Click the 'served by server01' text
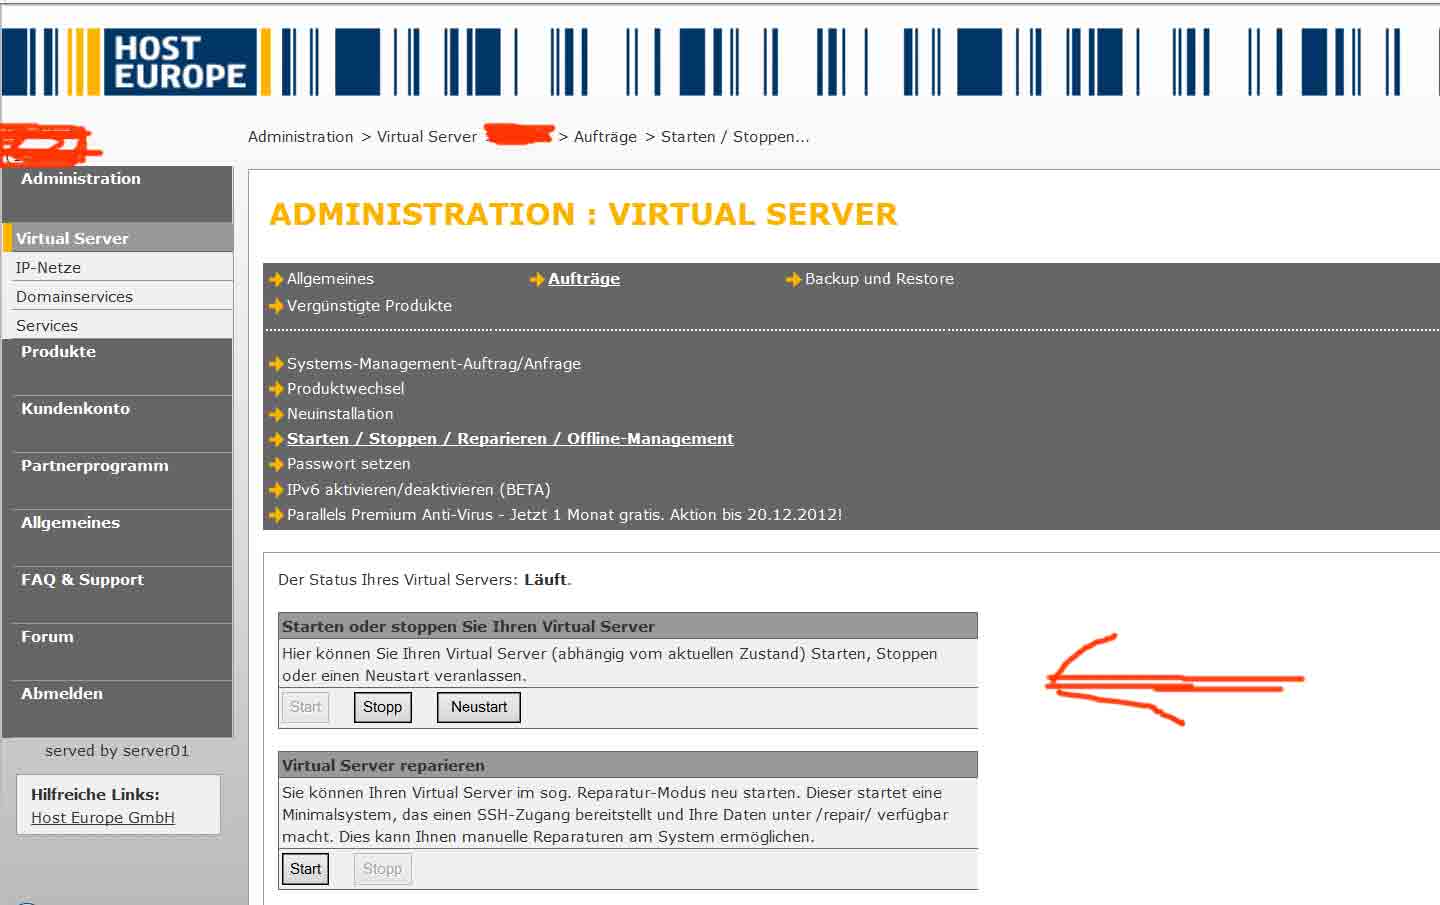1440x905 pixels. (x=117, y=751)
